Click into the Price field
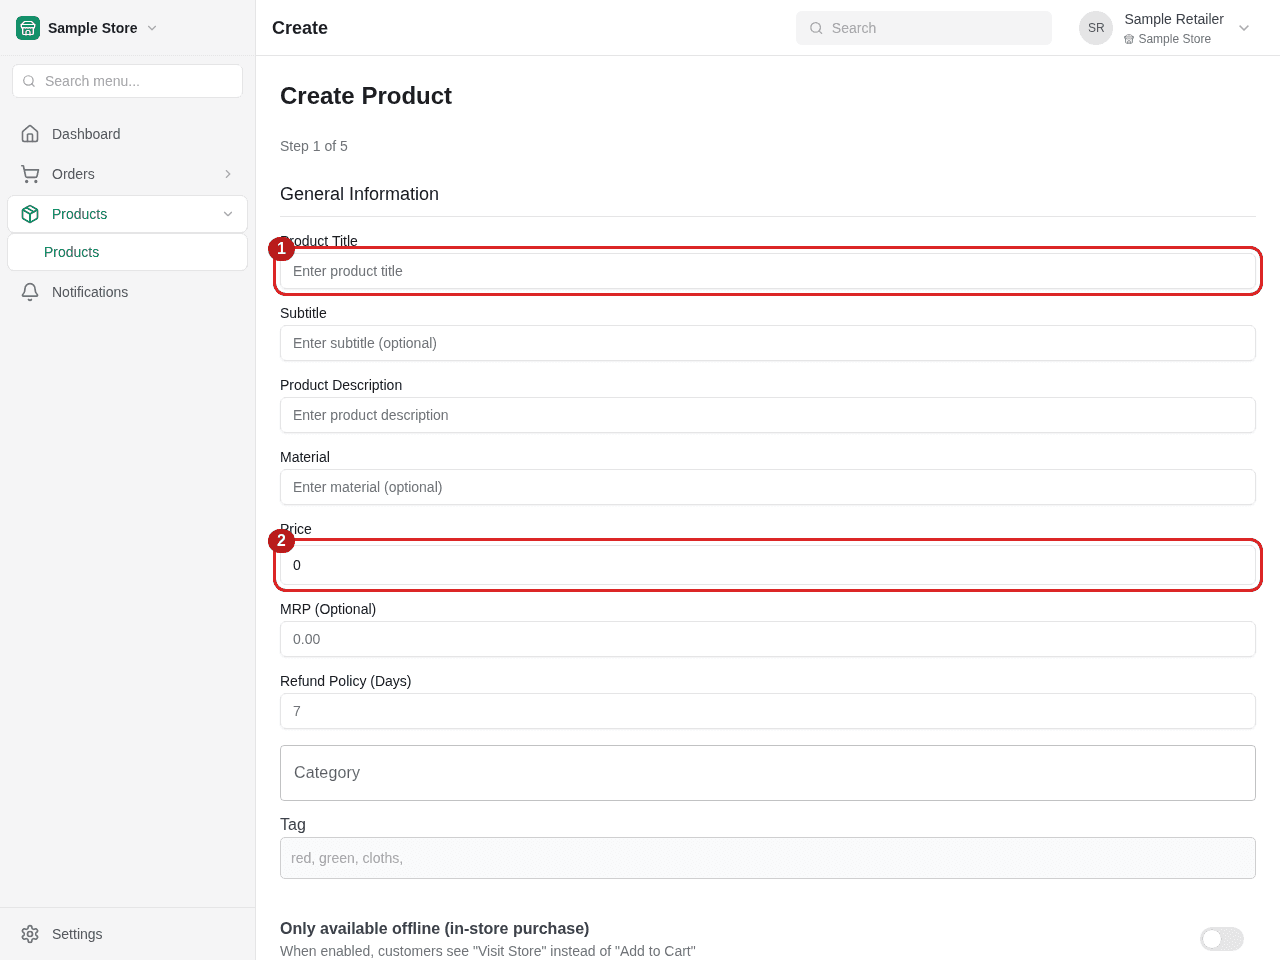1280x960 pixels. coord(768,565)
